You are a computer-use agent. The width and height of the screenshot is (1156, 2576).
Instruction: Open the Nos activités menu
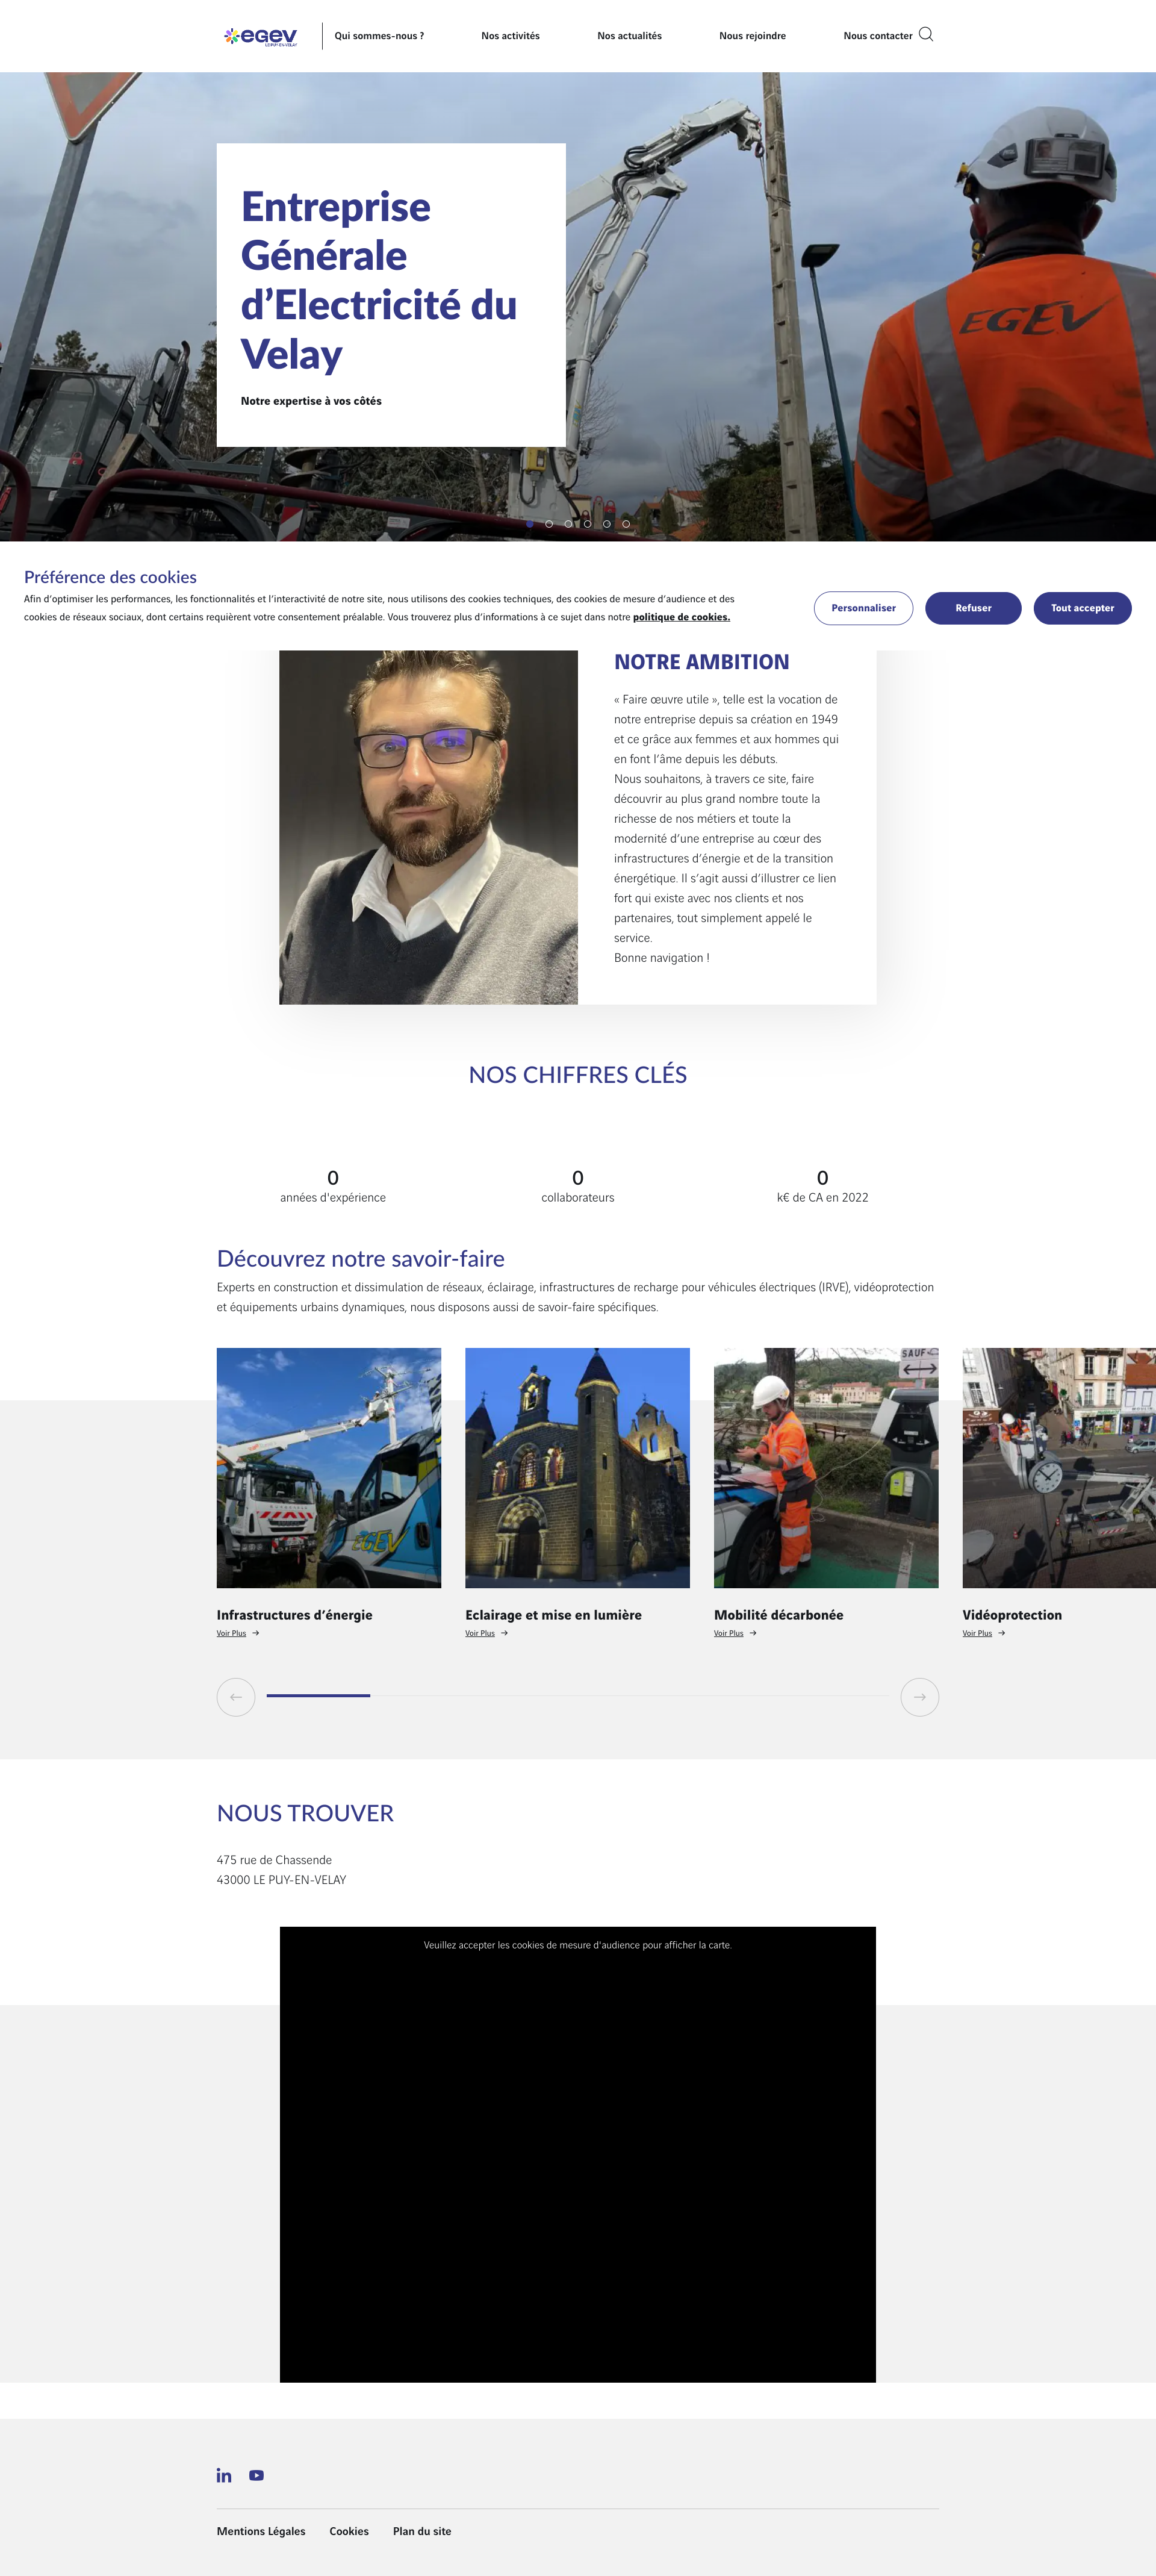point(510,36)
